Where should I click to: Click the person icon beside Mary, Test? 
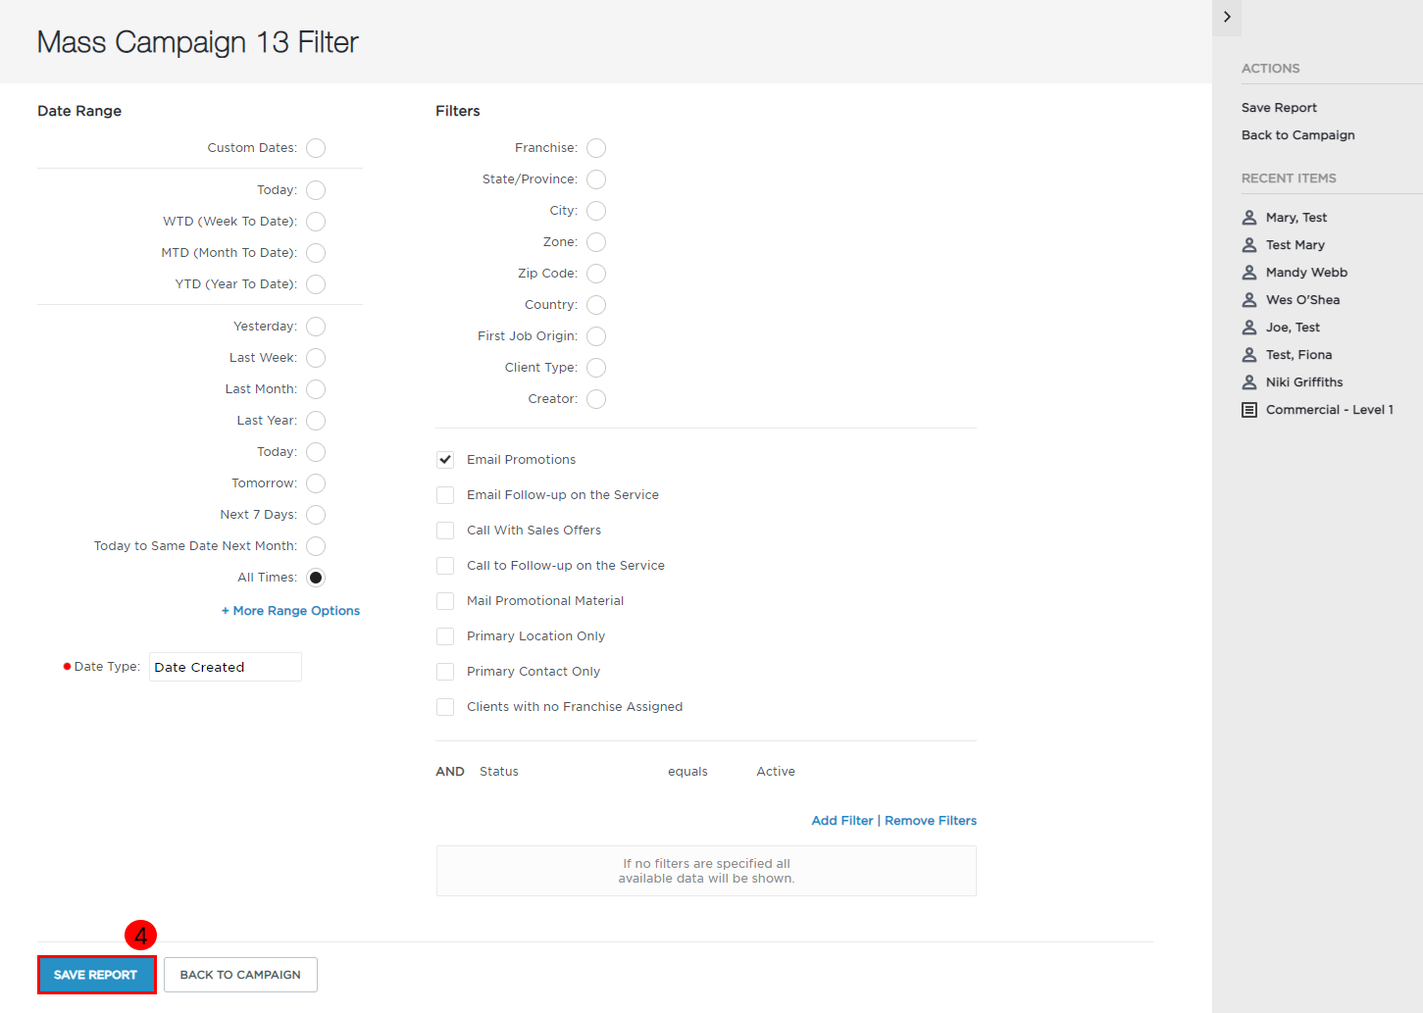(1249, 217)
